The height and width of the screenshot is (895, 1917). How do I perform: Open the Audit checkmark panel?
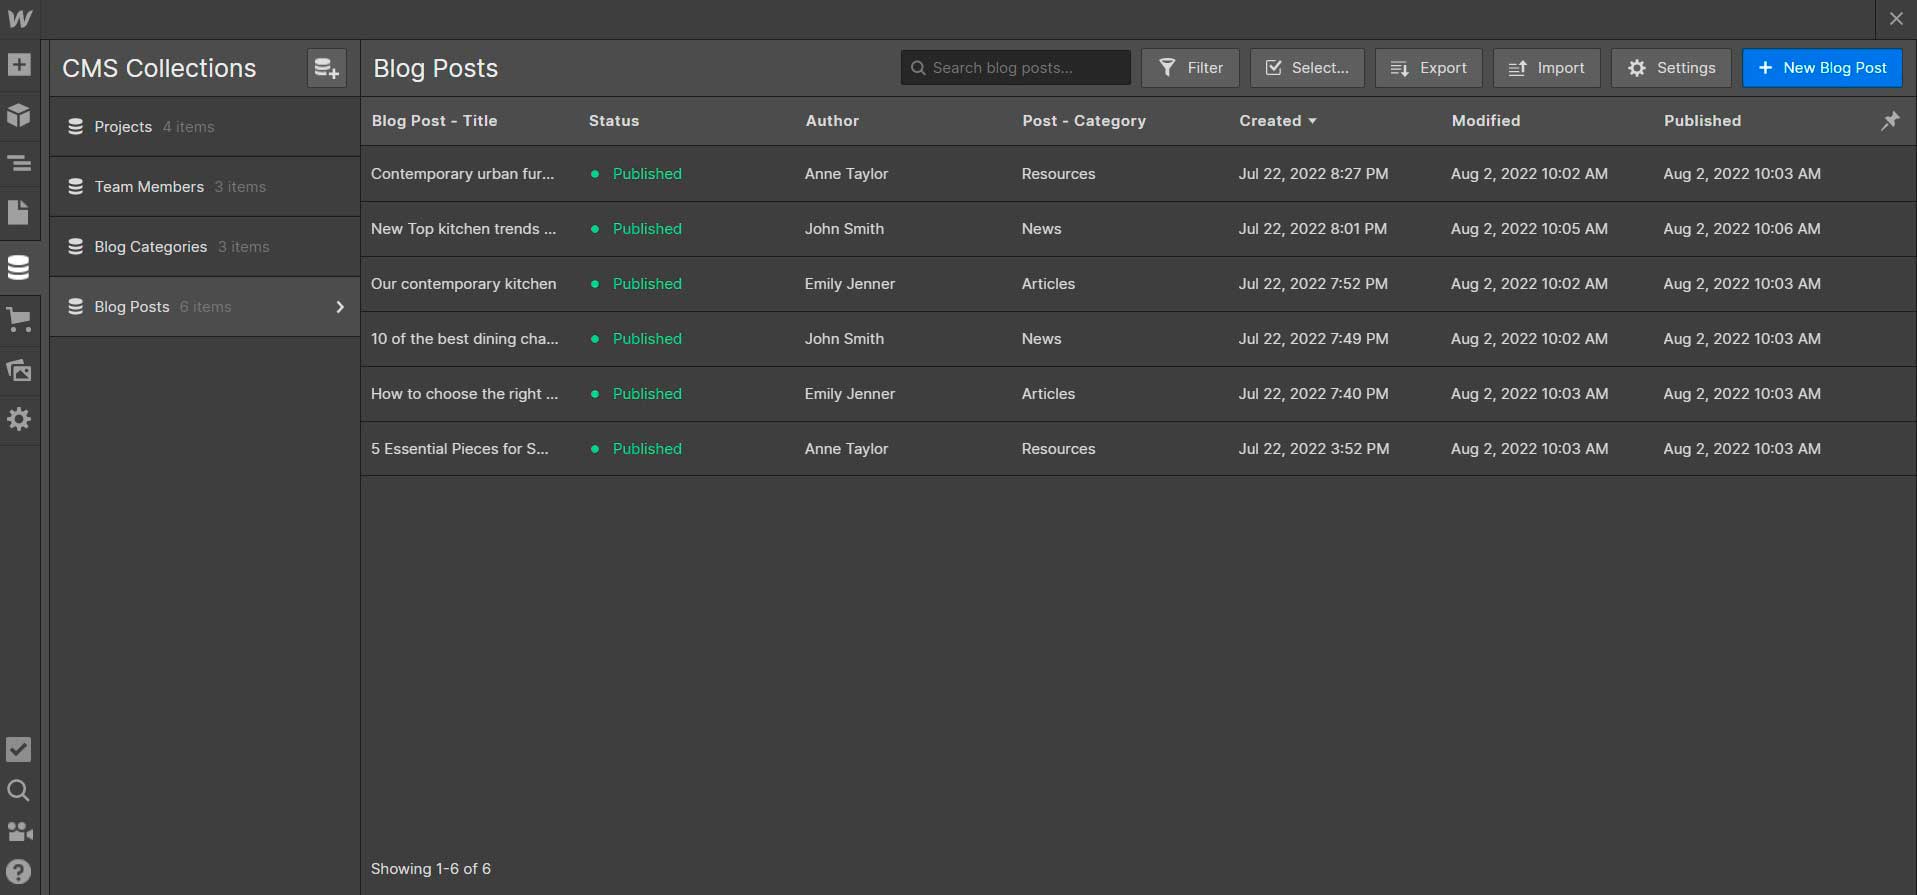click(x=19, y=750)
